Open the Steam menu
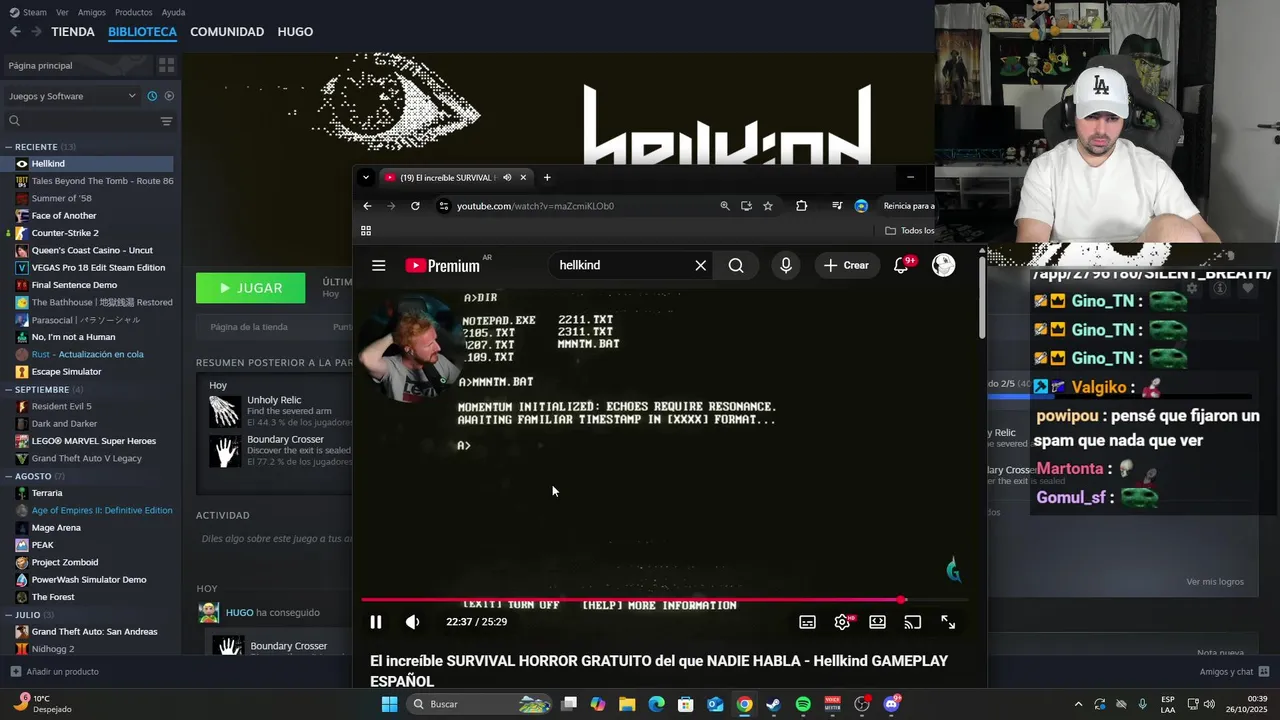The image size is (1280, 720). 28,12
